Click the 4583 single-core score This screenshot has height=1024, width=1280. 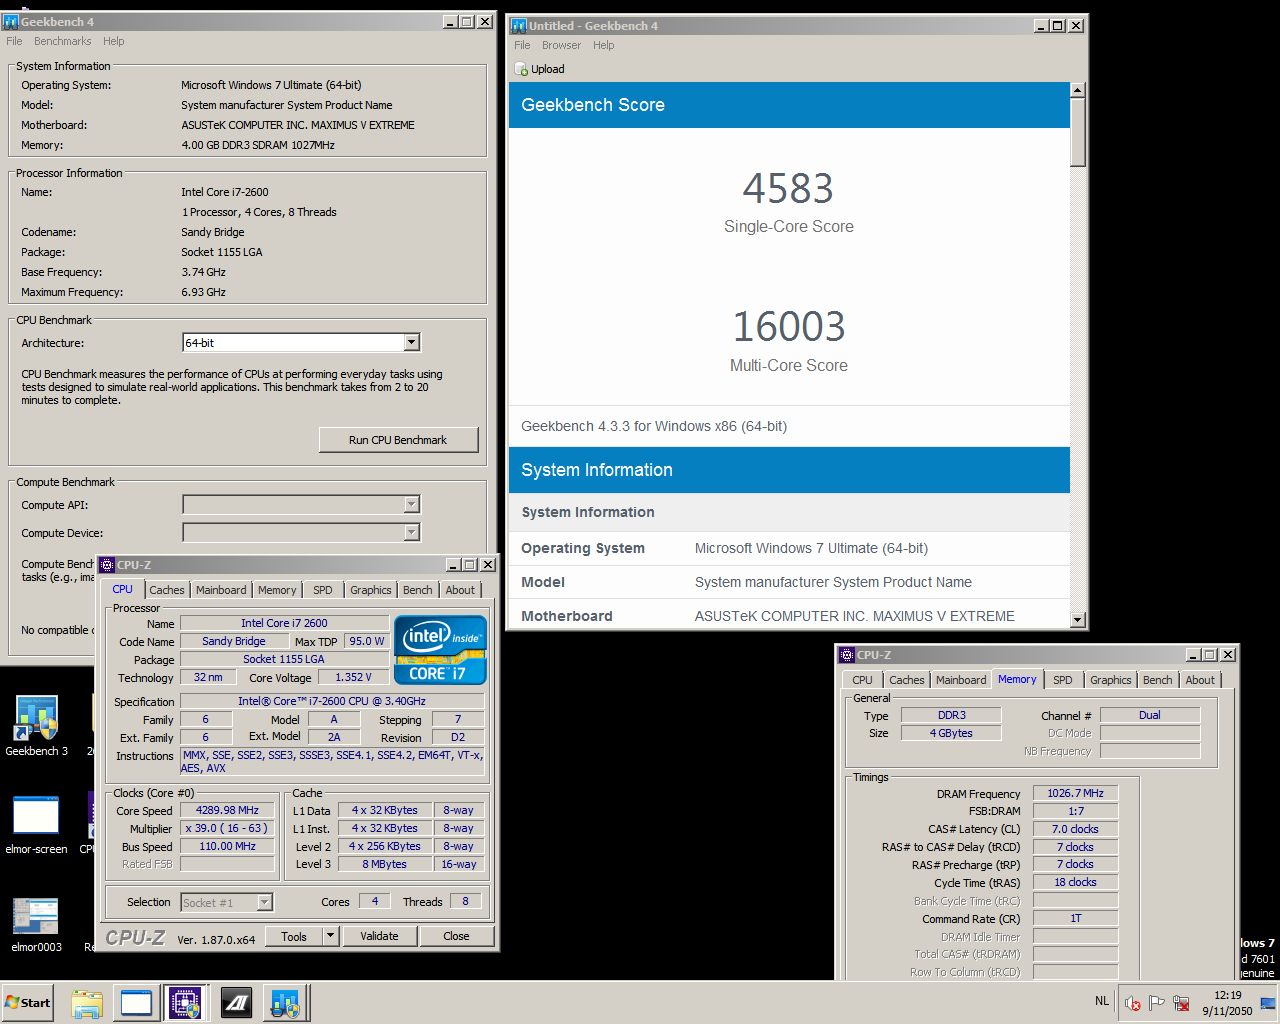click(788, 188)
